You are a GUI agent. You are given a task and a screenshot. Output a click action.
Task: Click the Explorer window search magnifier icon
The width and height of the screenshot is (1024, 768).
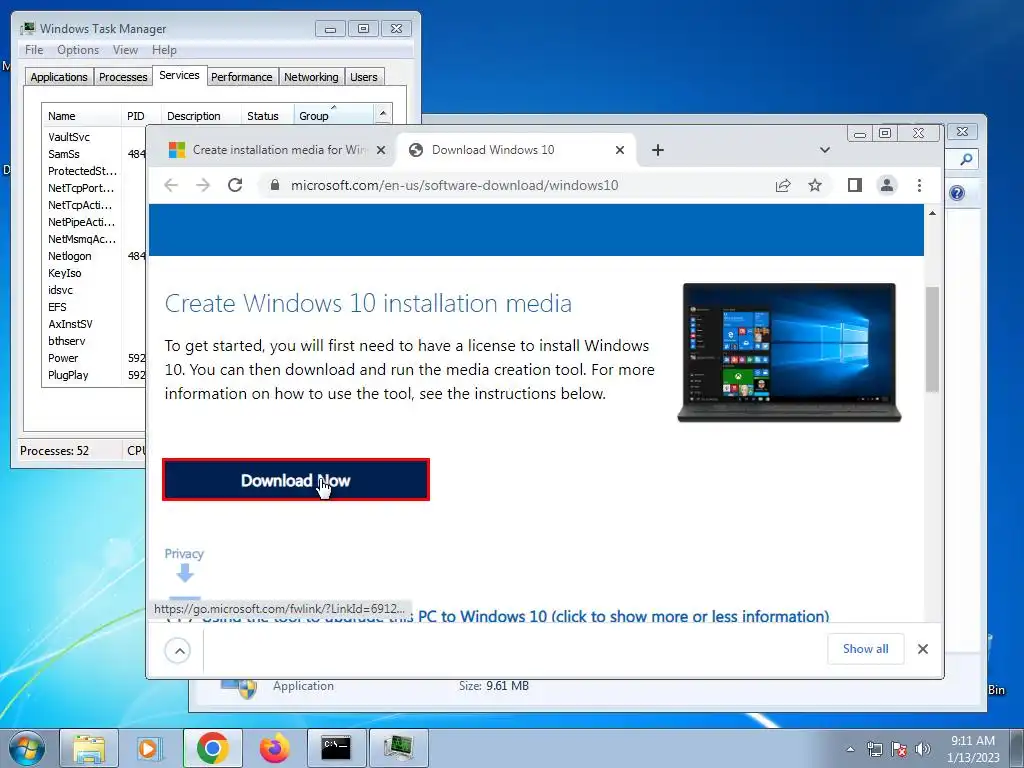(967, 159)
